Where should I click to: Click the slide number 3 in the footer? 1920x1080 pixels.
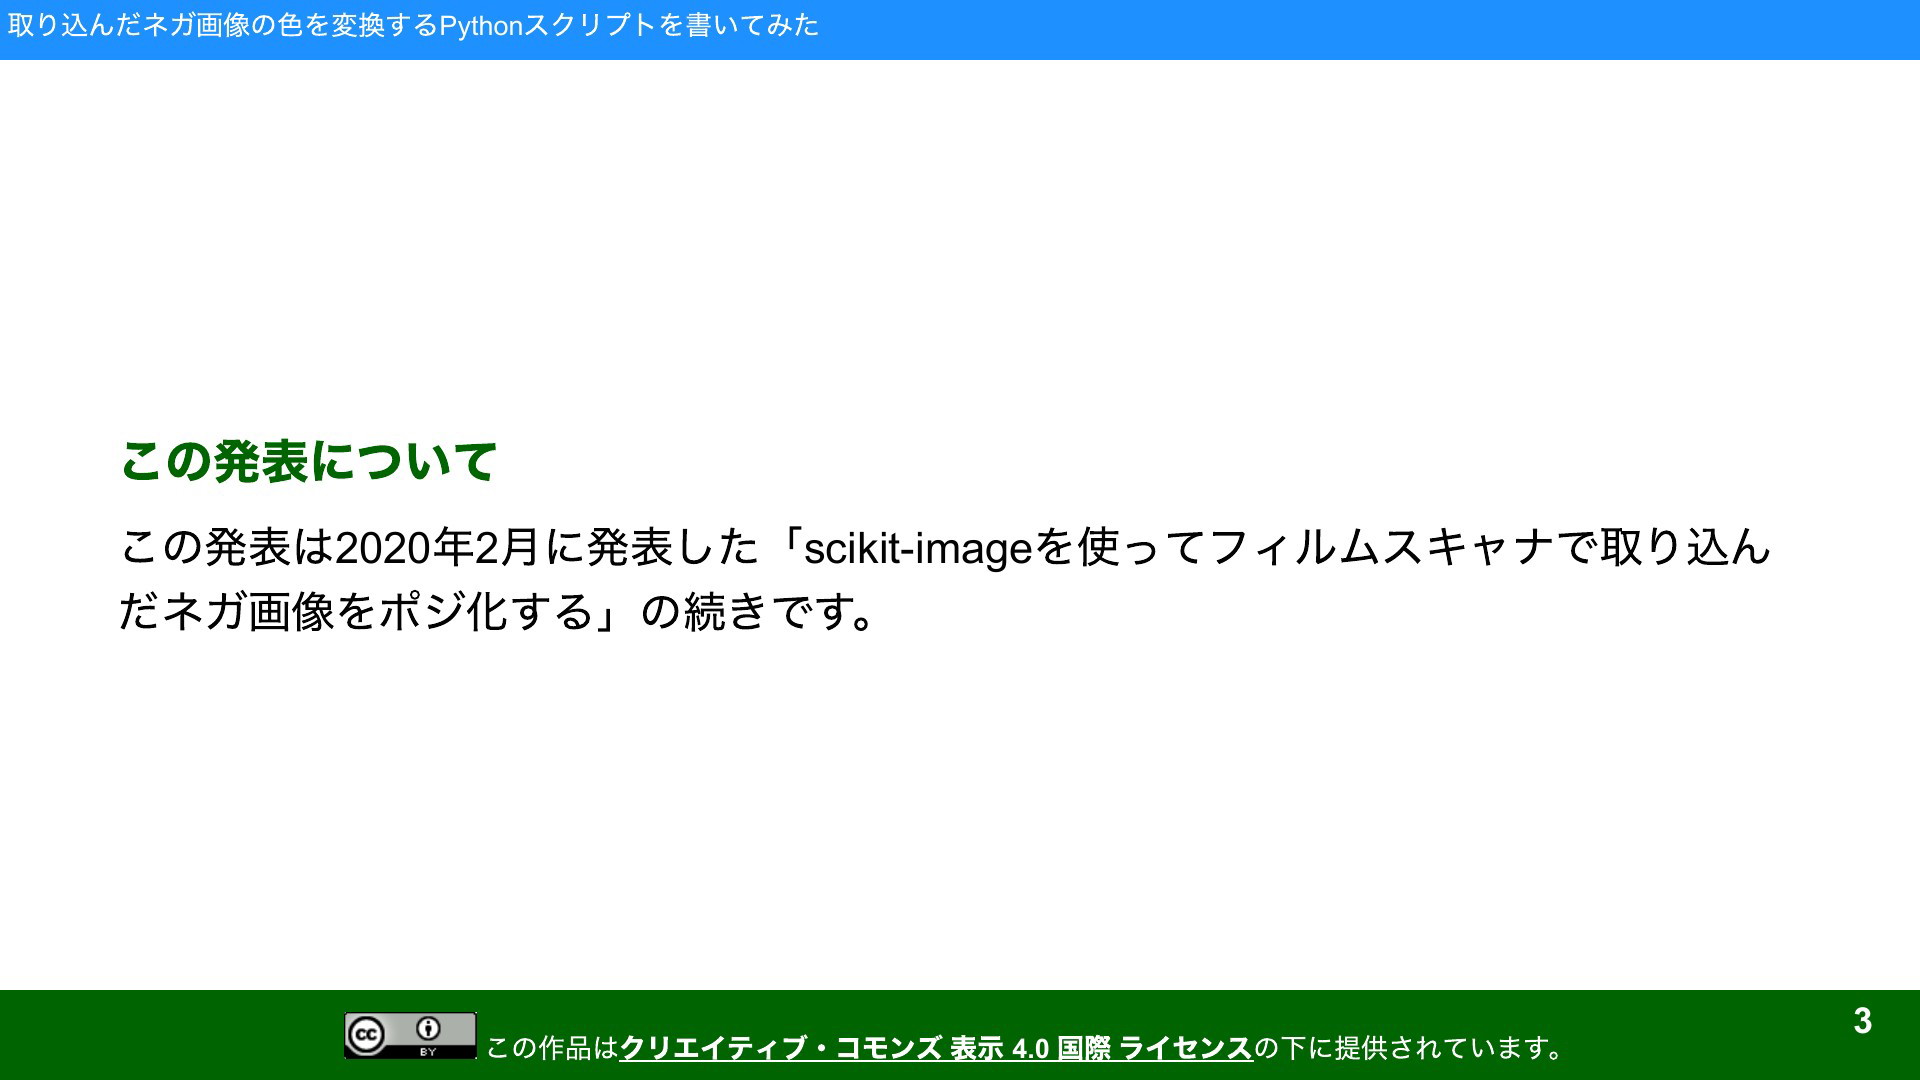1862,1021
